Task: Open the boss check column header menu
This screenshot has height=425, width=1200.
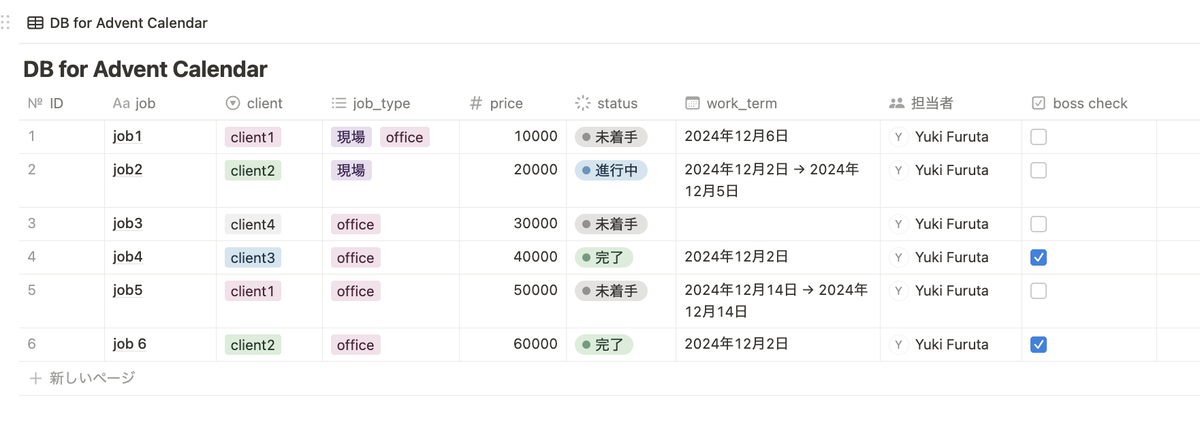Action: point(1089,103)
